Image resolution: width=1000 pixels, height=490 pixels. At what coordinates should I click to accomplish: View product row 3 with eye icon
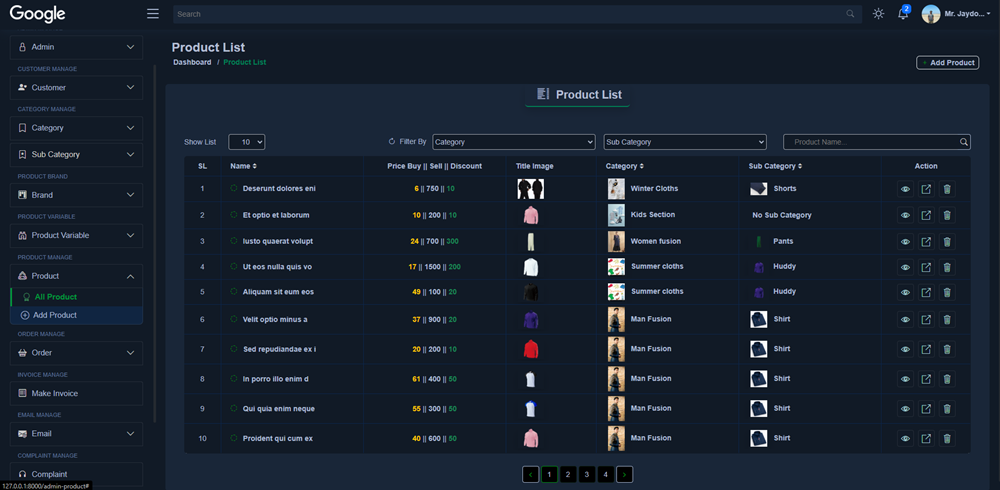coord(905,242)
